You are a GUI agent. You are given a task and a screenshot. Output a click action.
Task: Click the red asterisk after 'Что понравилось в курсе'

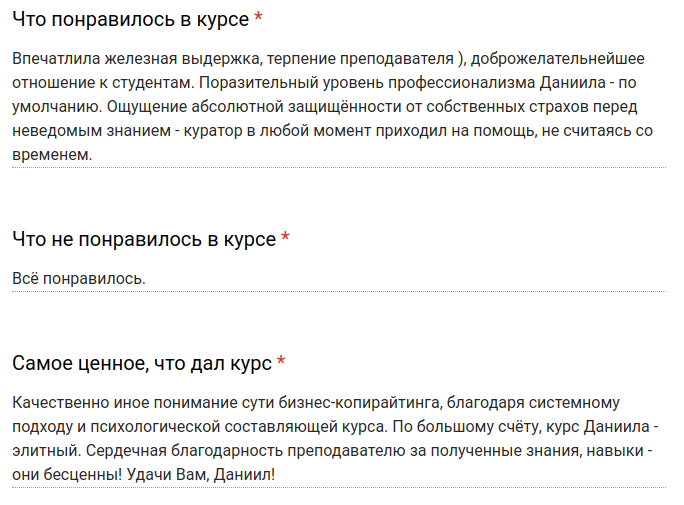tap(258, 17)
